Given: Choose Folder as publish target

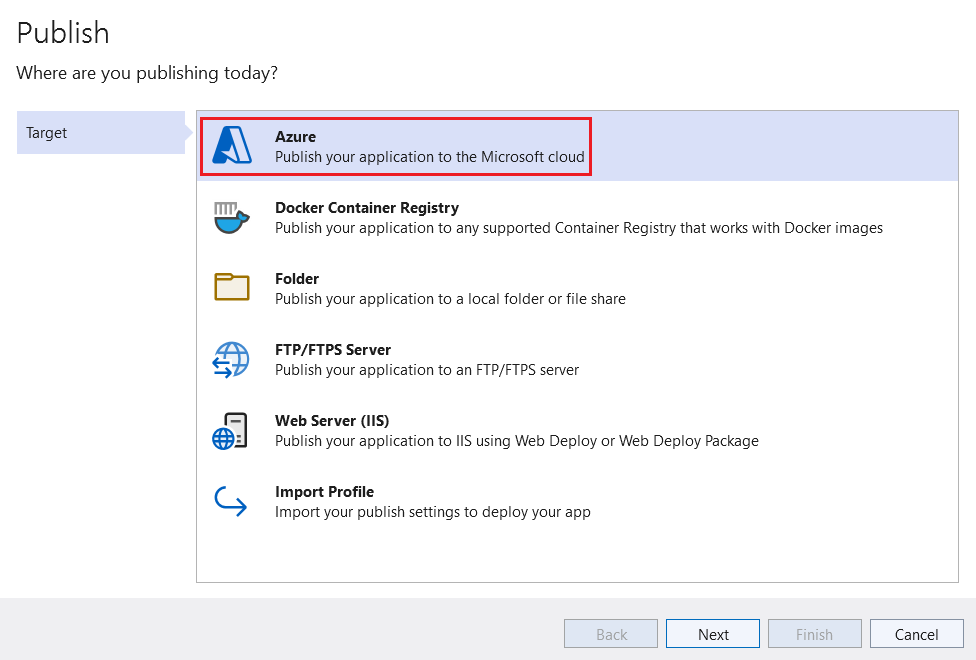Looking at the screenshot, I should (x=297, y=279).
